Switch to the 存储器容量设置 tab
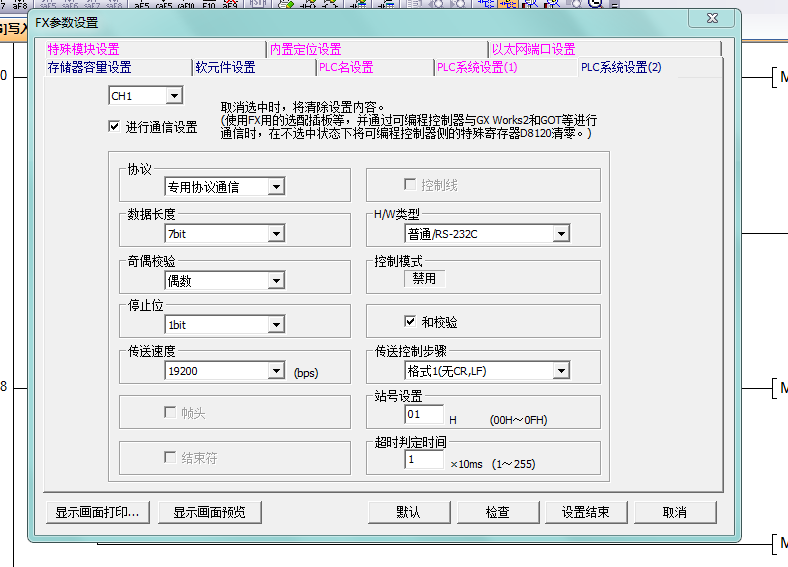The height and width of the screenshot is (567, 788). coord(89,68)
